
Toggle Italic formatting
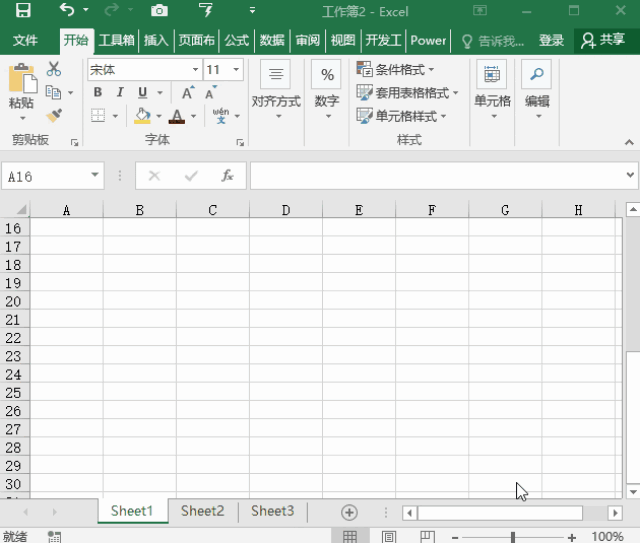(x=119, y=93)
